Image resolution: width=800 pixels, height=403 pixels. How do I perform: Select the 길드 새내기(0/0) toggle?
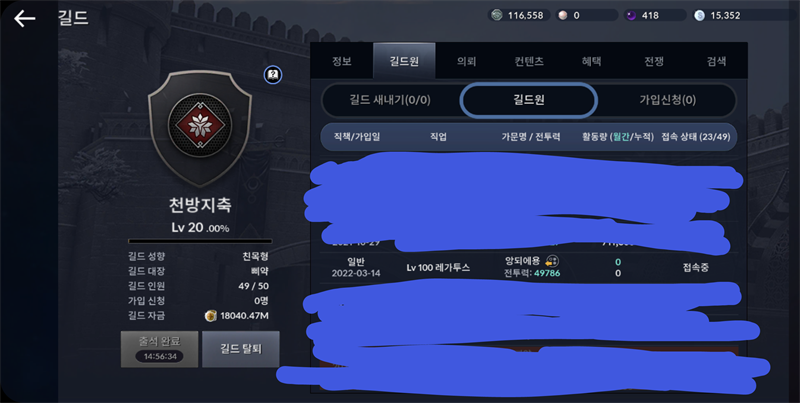[x=390, y=100]
